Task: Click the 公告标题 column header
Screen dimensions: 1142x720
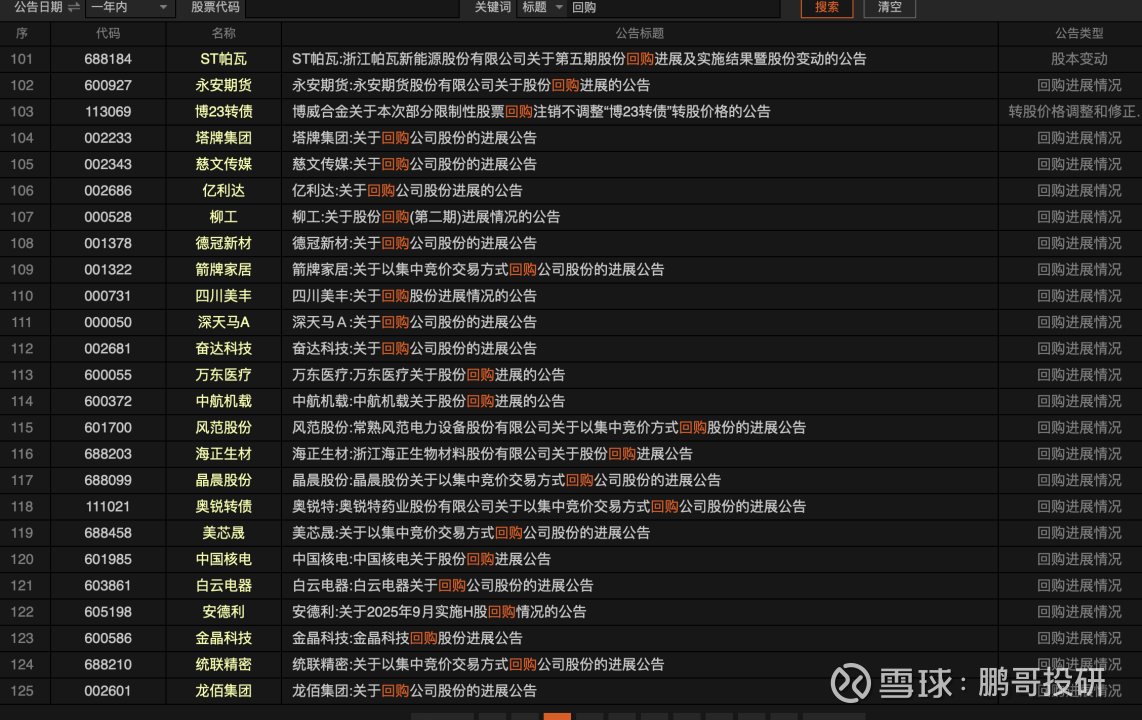Action: [639, 33]
